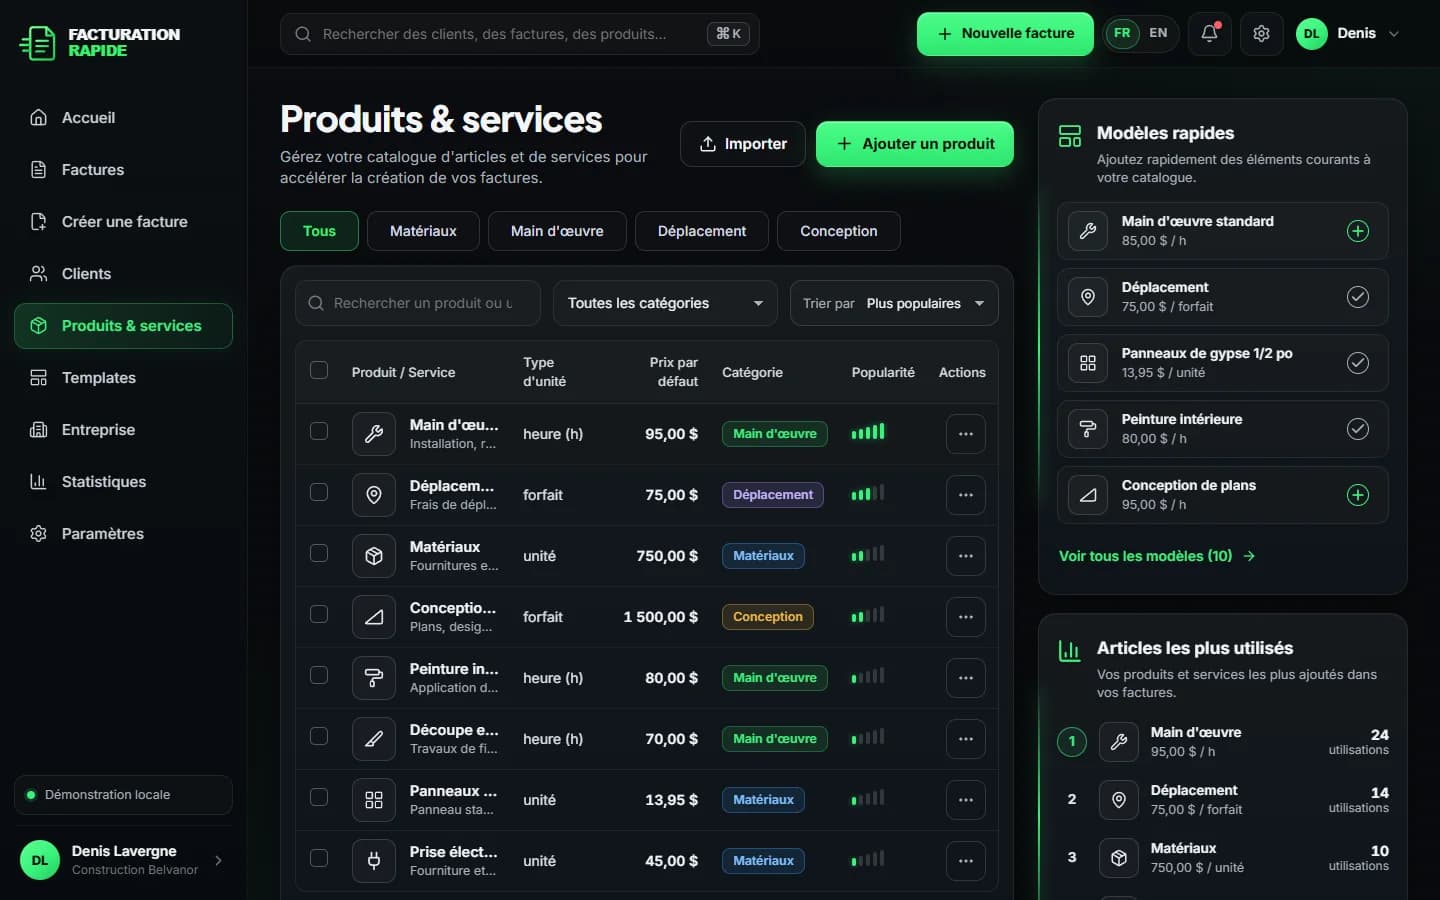
Task: Click the paint roller icon of the Peinture row
Action: point(374,678)
